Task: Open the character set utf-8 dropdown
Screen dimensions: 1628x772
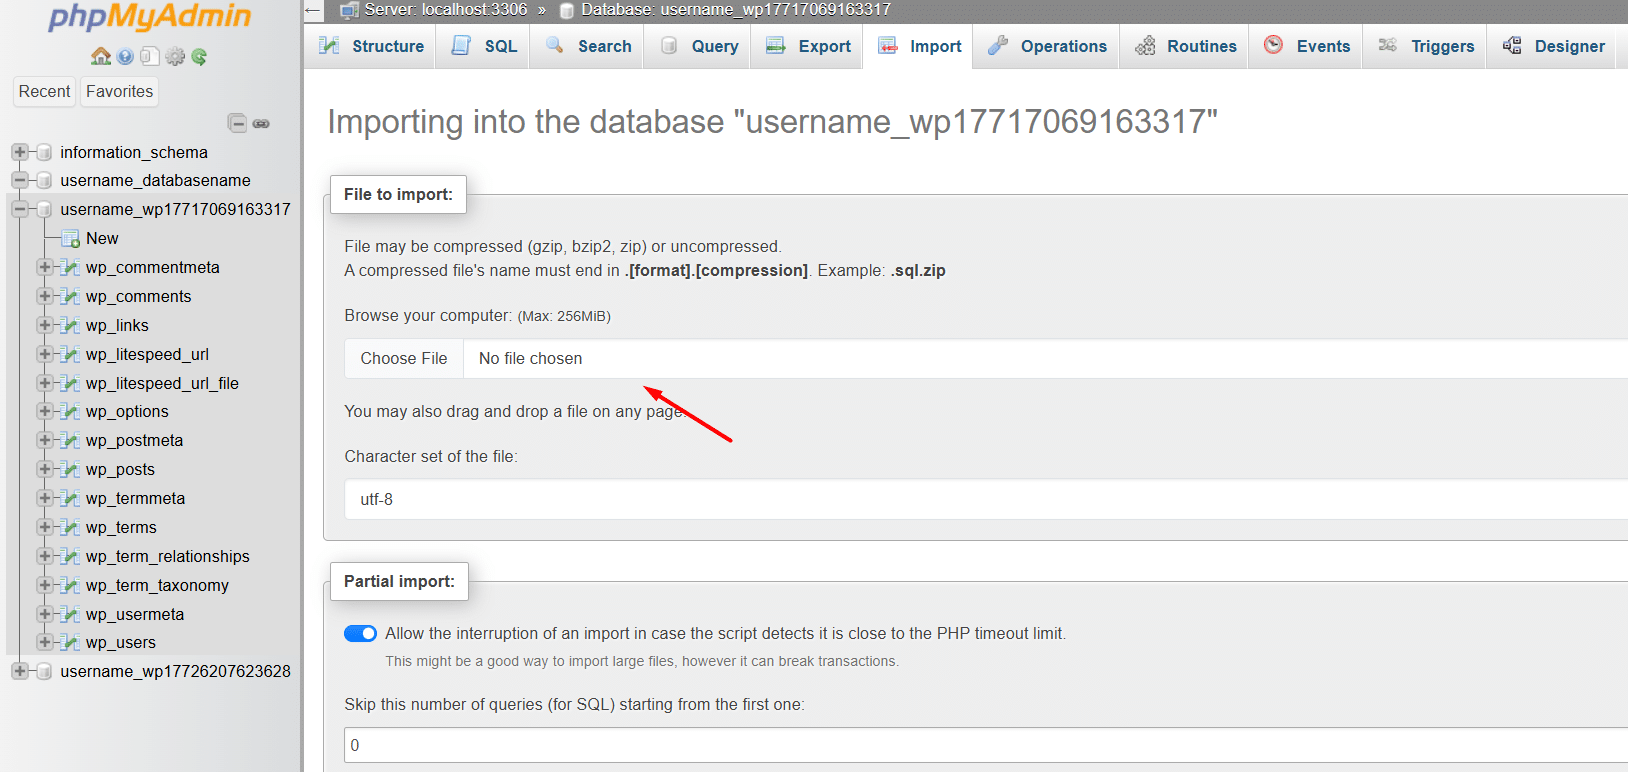Action: pos(986,499)
